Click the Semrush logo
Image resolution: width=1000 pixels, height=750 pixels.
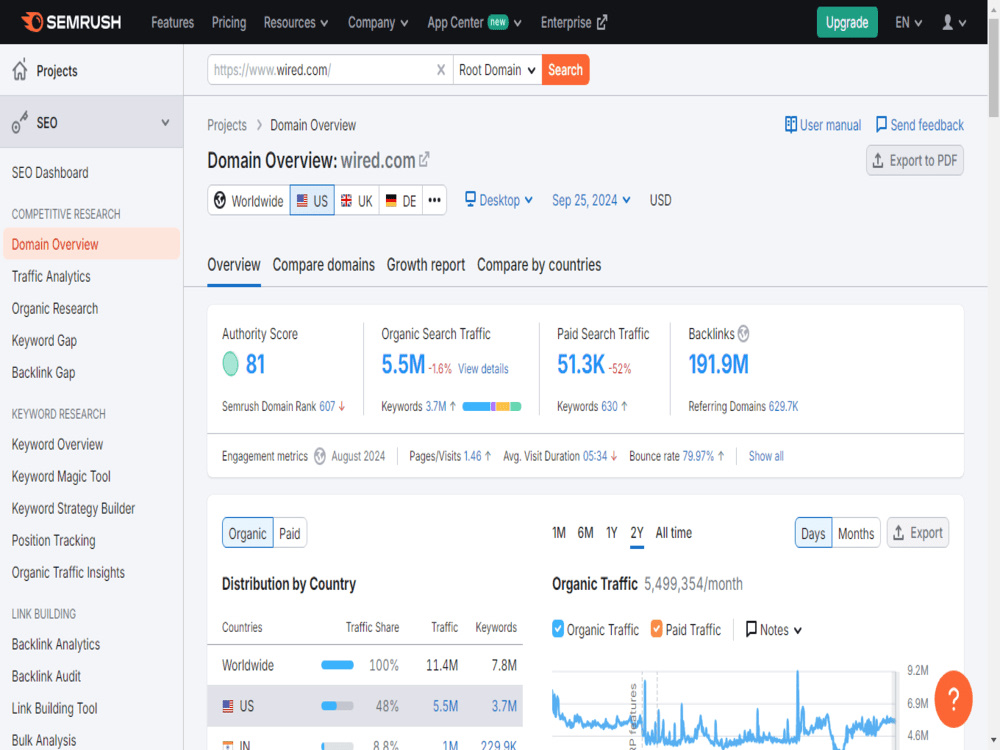(x=71, y=22)
